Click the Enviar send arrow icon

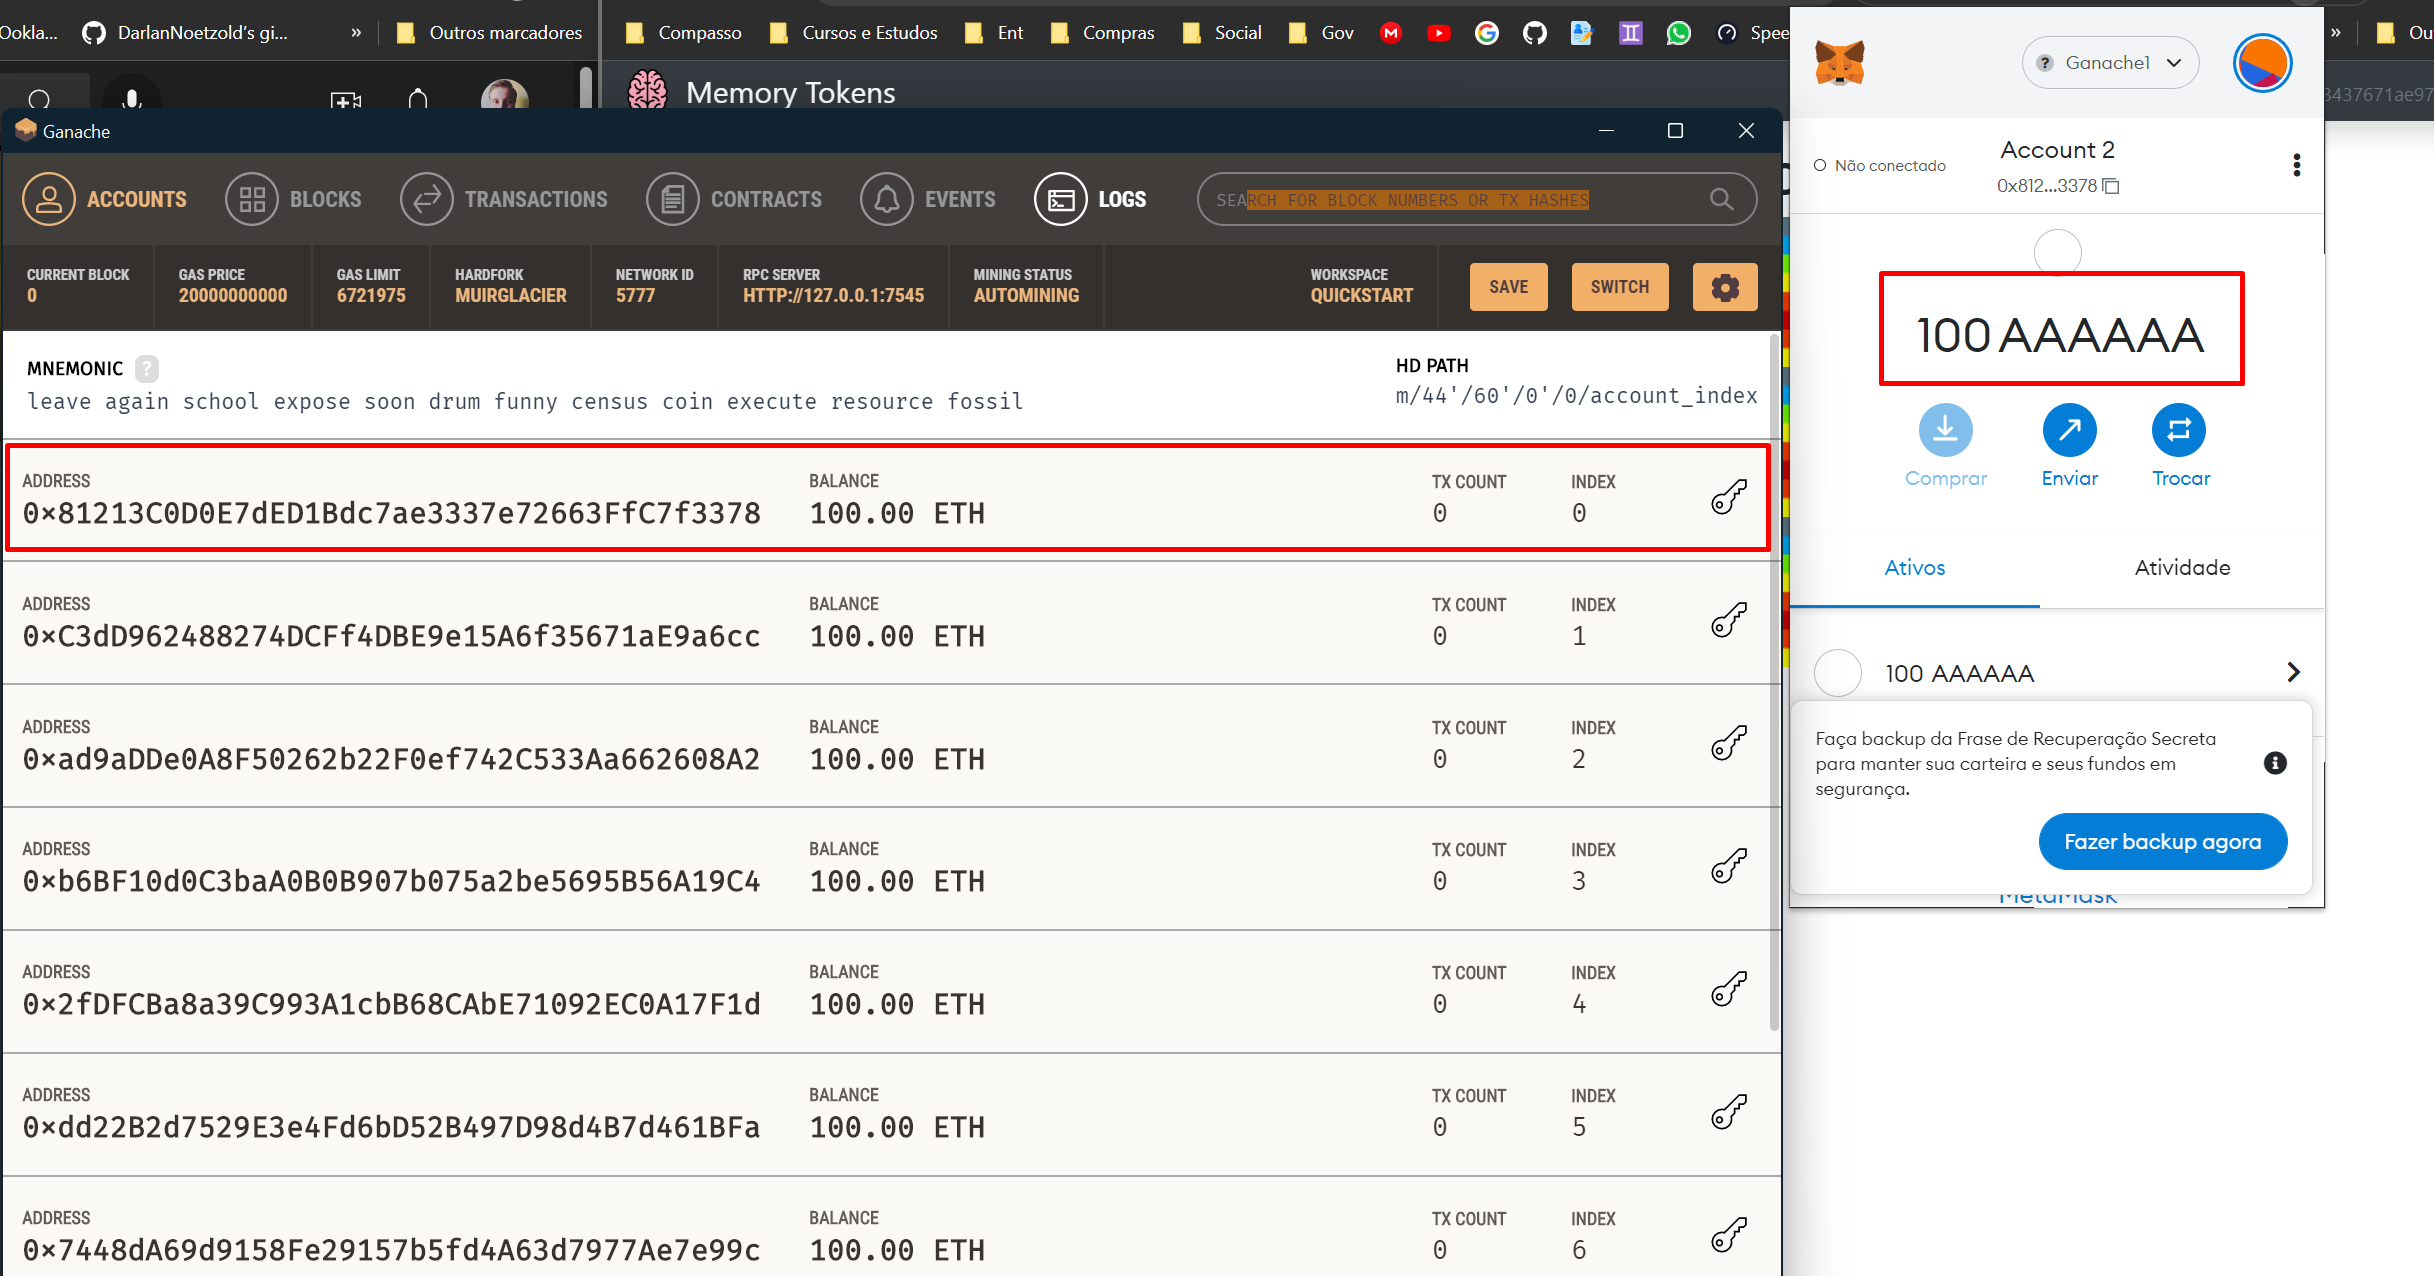click(x=2069, y=431)
